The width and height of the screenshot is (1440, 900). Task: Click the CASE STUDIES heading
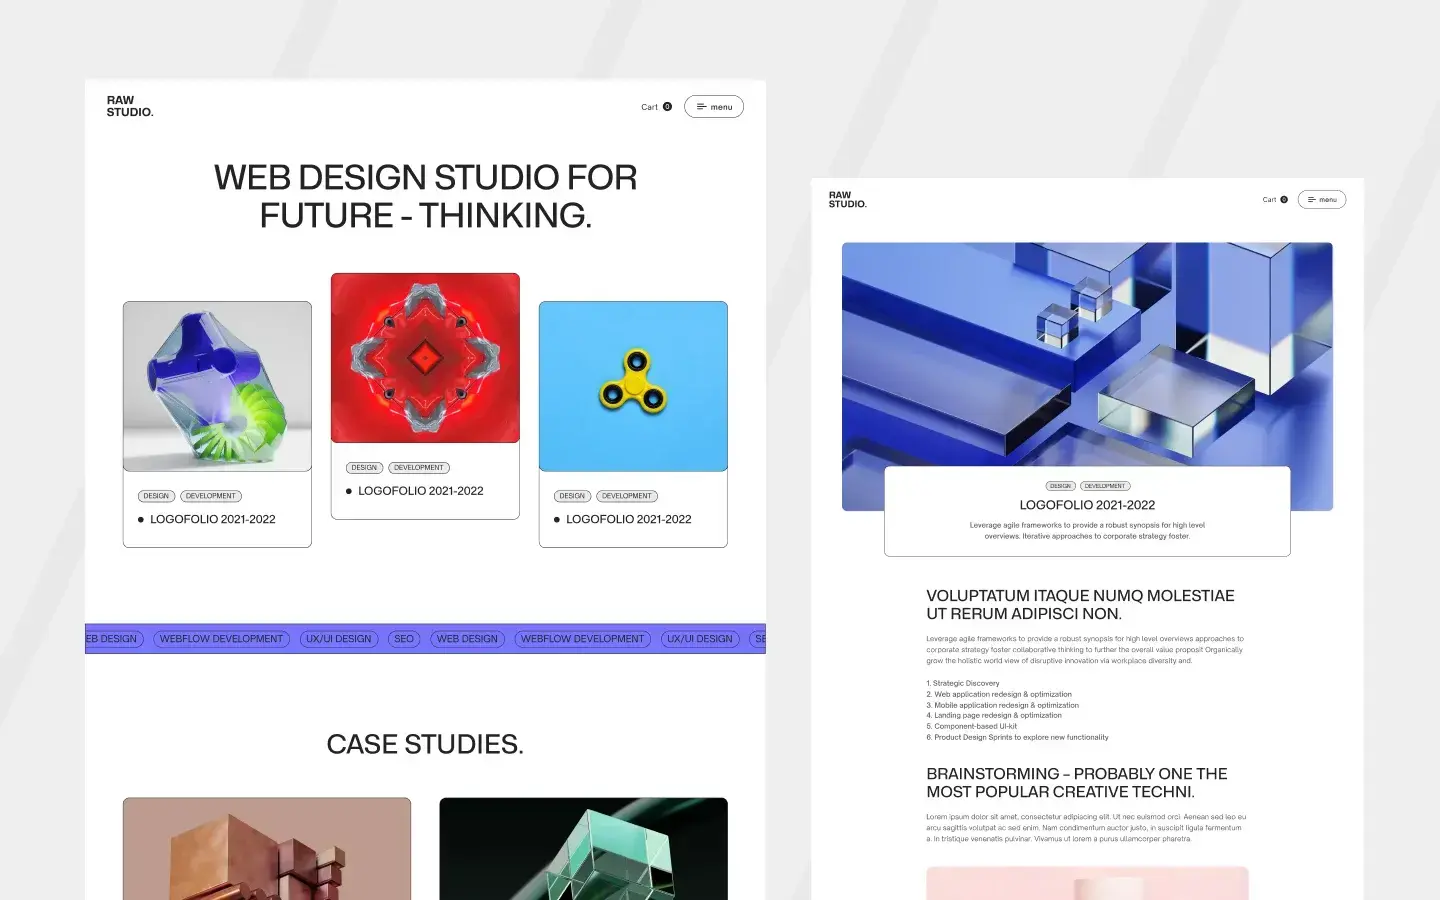pyautogui.click(x=424, y=744)
